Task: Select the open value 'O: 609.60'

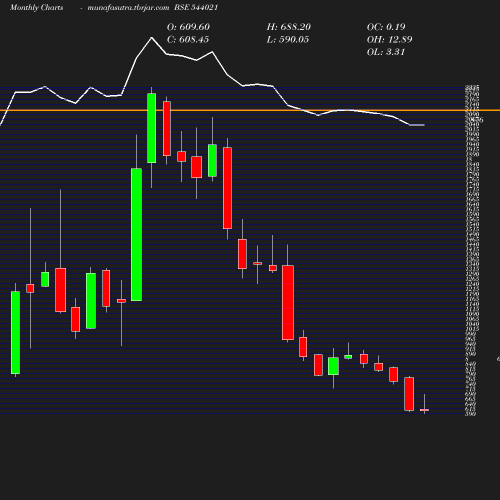Action: point(188,27)
